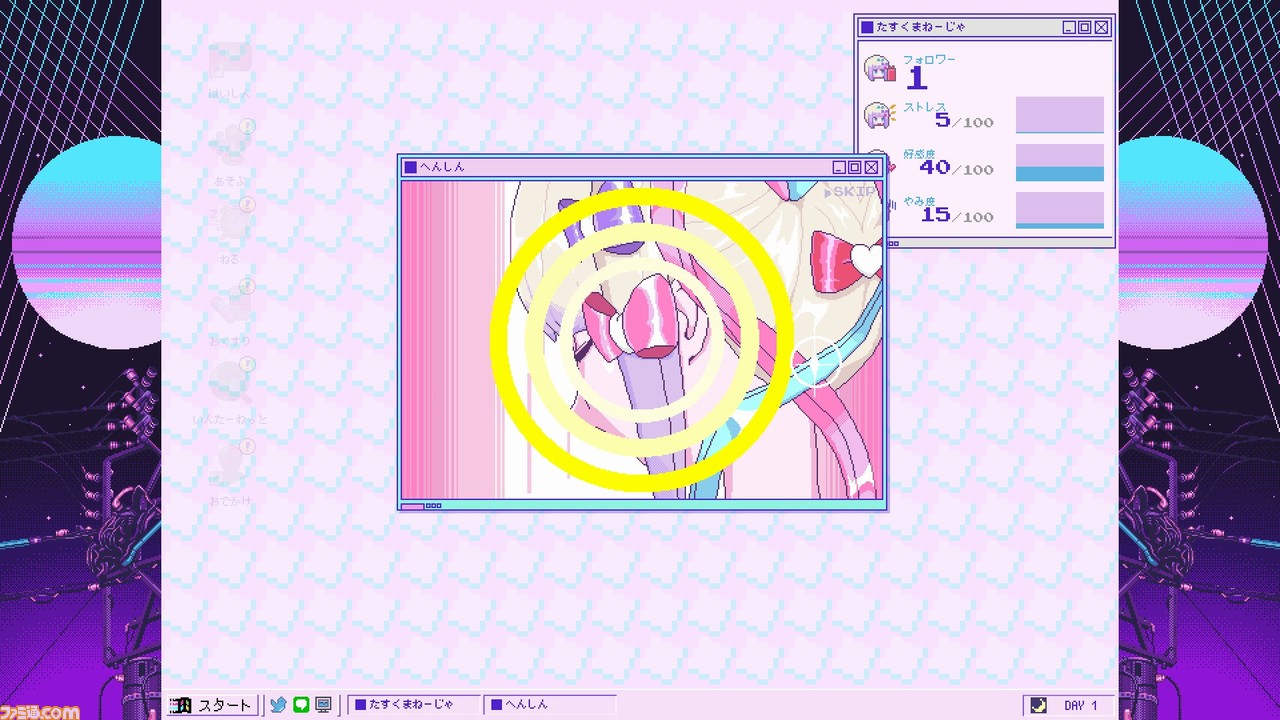Minimize the たすくまねーじゃ window

(x=1069, y=27)
